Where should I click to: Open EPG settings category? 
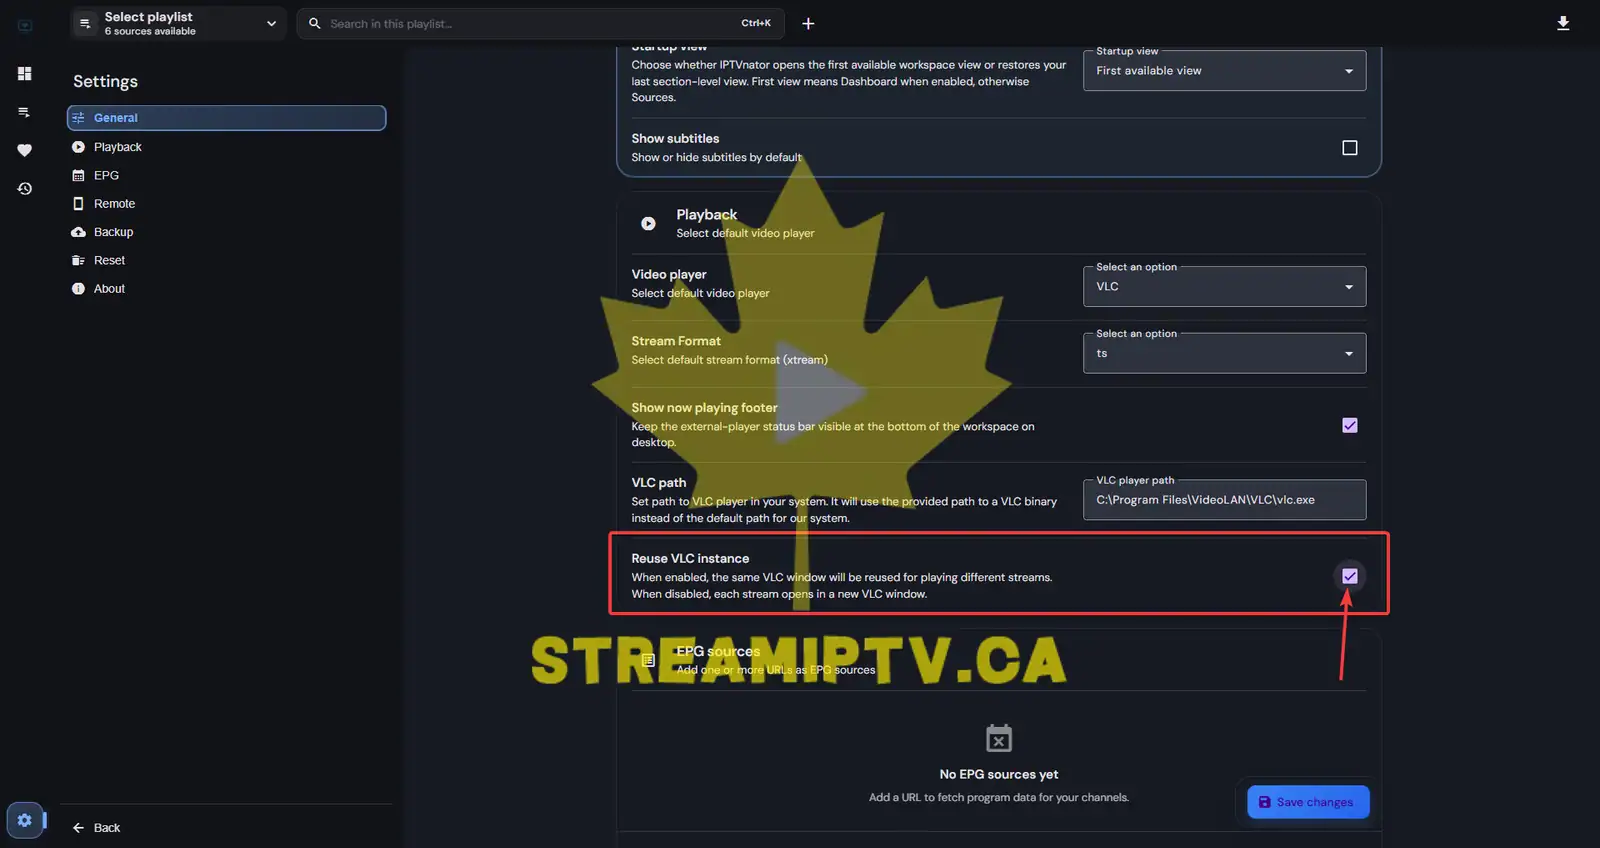click(x=226, y=175)
